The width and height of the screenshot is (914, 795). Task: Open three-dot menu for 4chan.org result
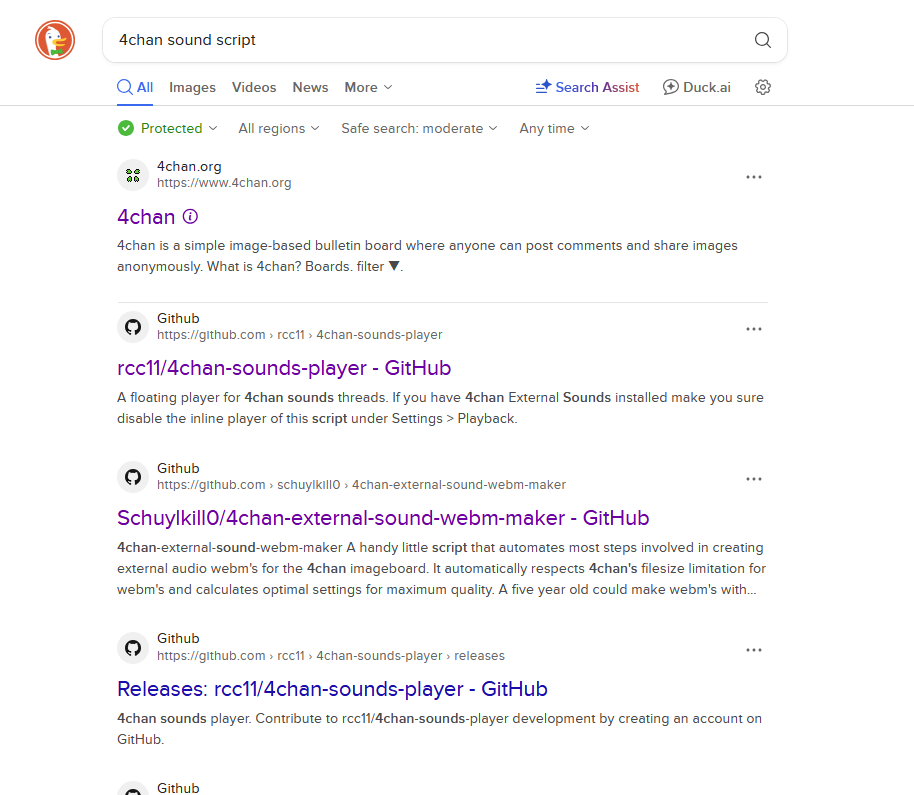[x=754, y=177]
